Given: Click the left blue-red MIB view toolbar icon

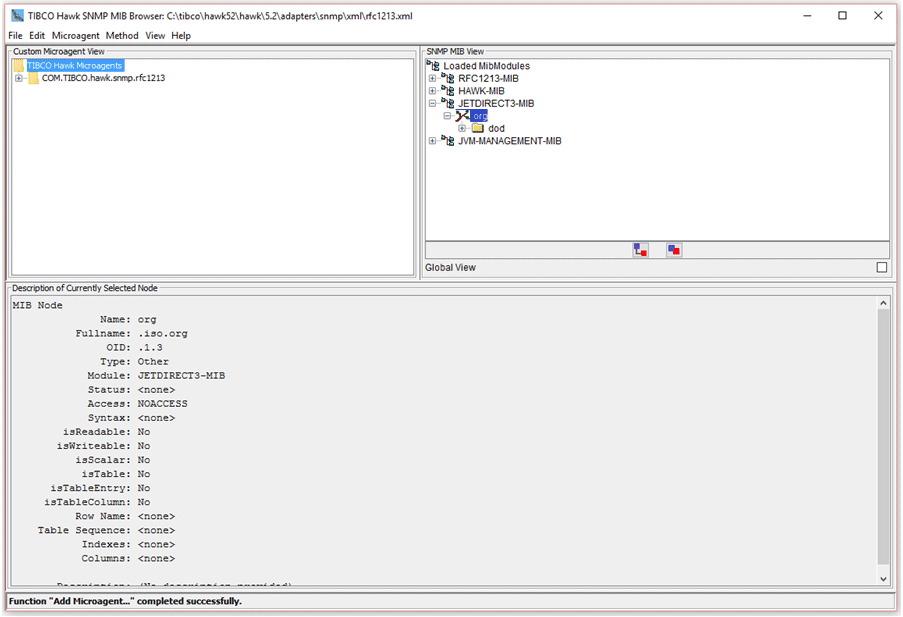Looking at the screenshot, I should [640, 250].
